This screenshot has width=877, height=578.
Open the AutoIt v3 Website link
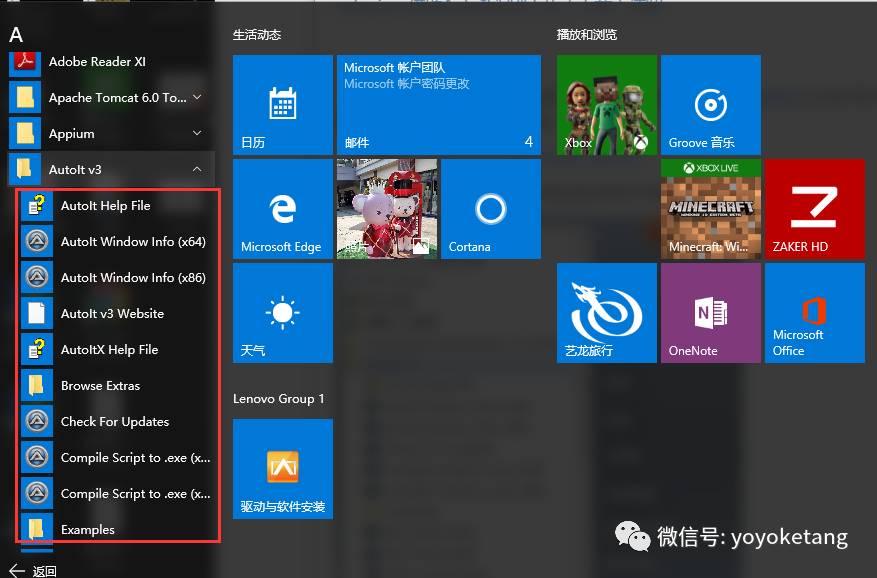click(x=112, y=314)
